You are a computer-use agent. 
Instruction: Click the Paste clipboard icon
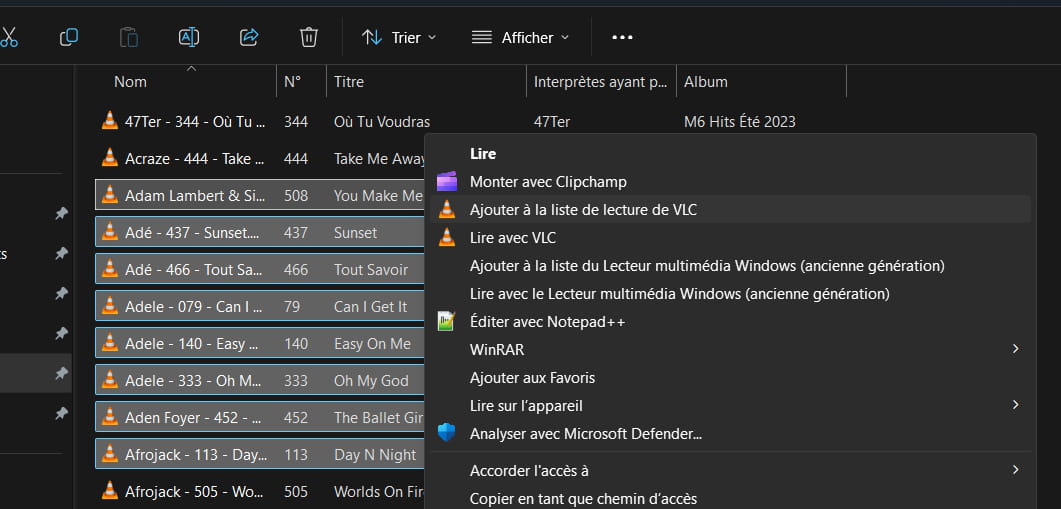point(129,37)
